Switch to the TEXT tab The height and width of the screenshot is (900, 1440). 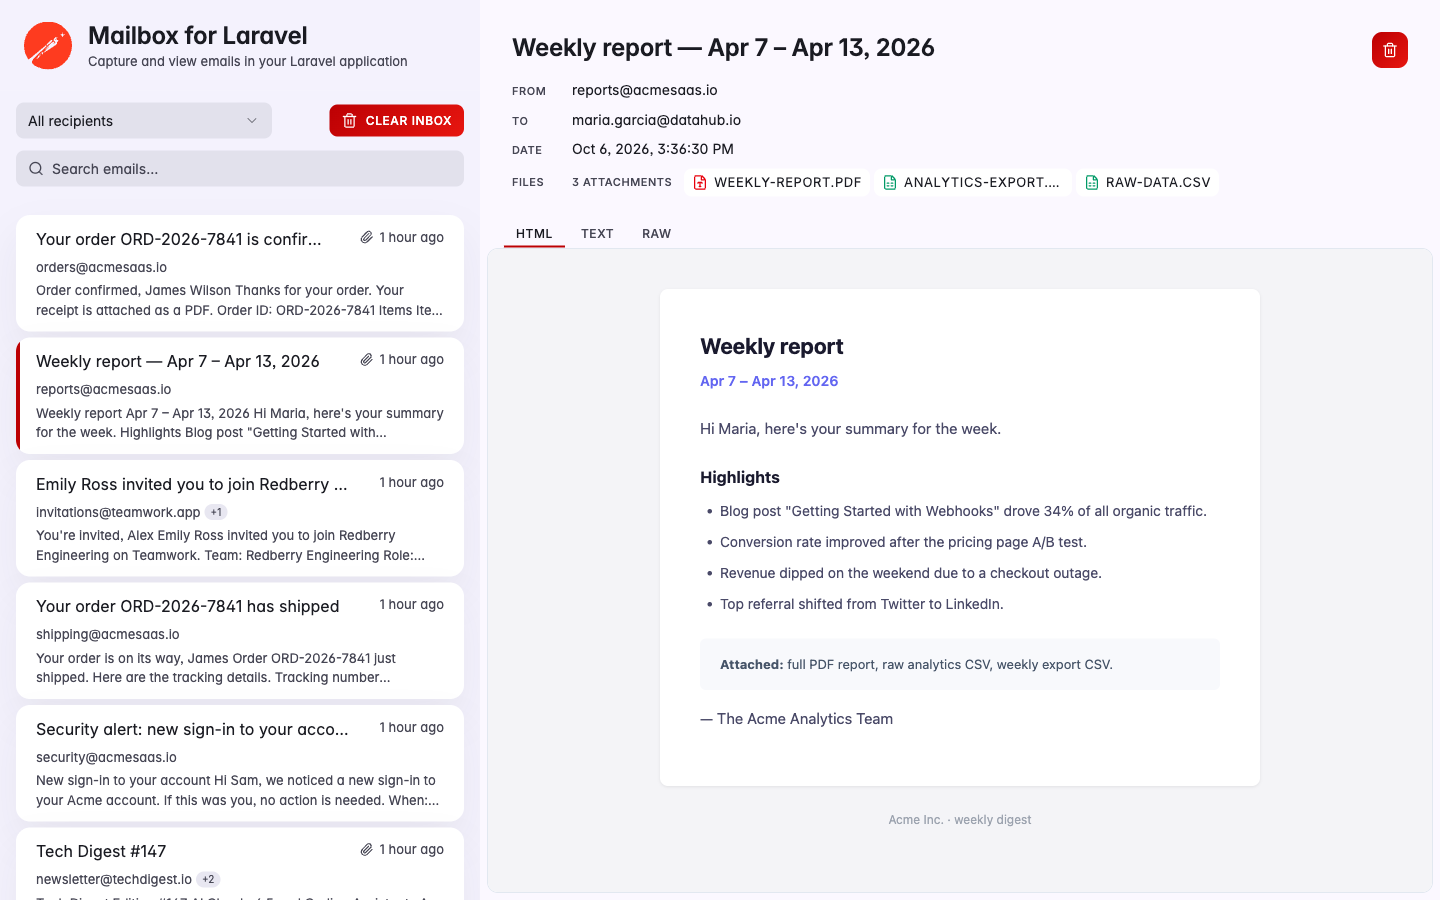click(x=597, y=234)
